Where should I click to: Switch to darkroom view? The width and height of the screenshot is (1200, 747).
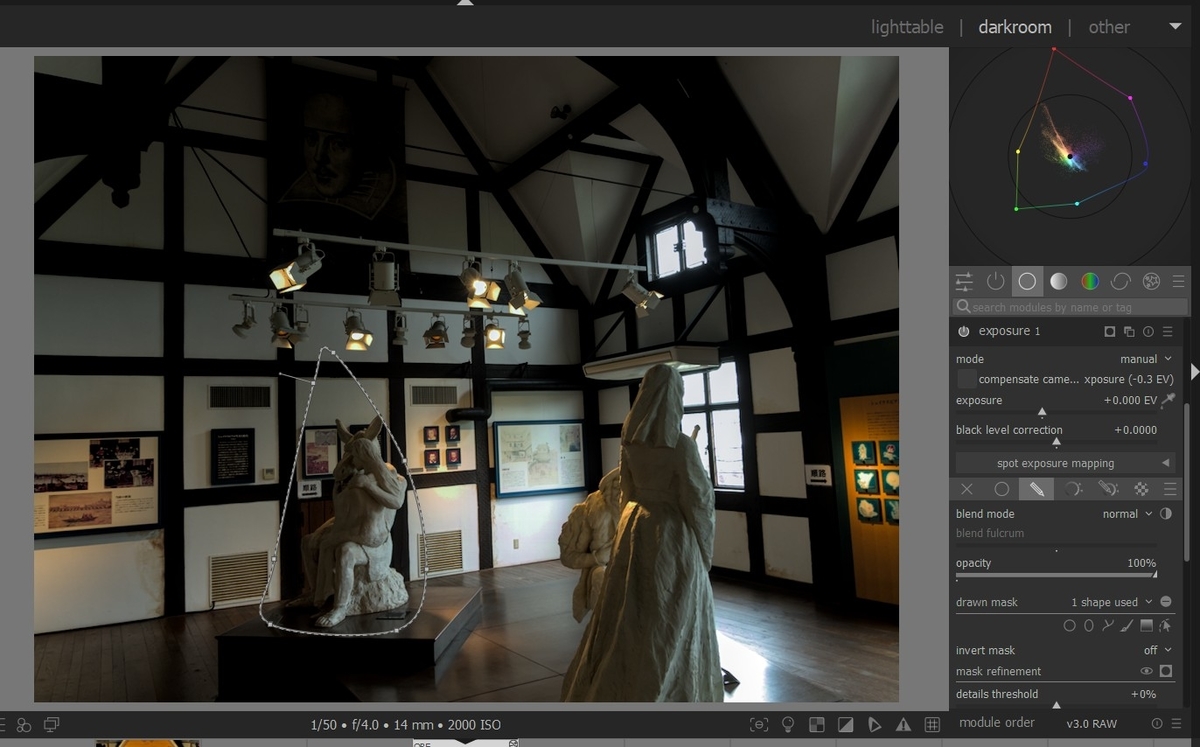[x=1015, y=27]
